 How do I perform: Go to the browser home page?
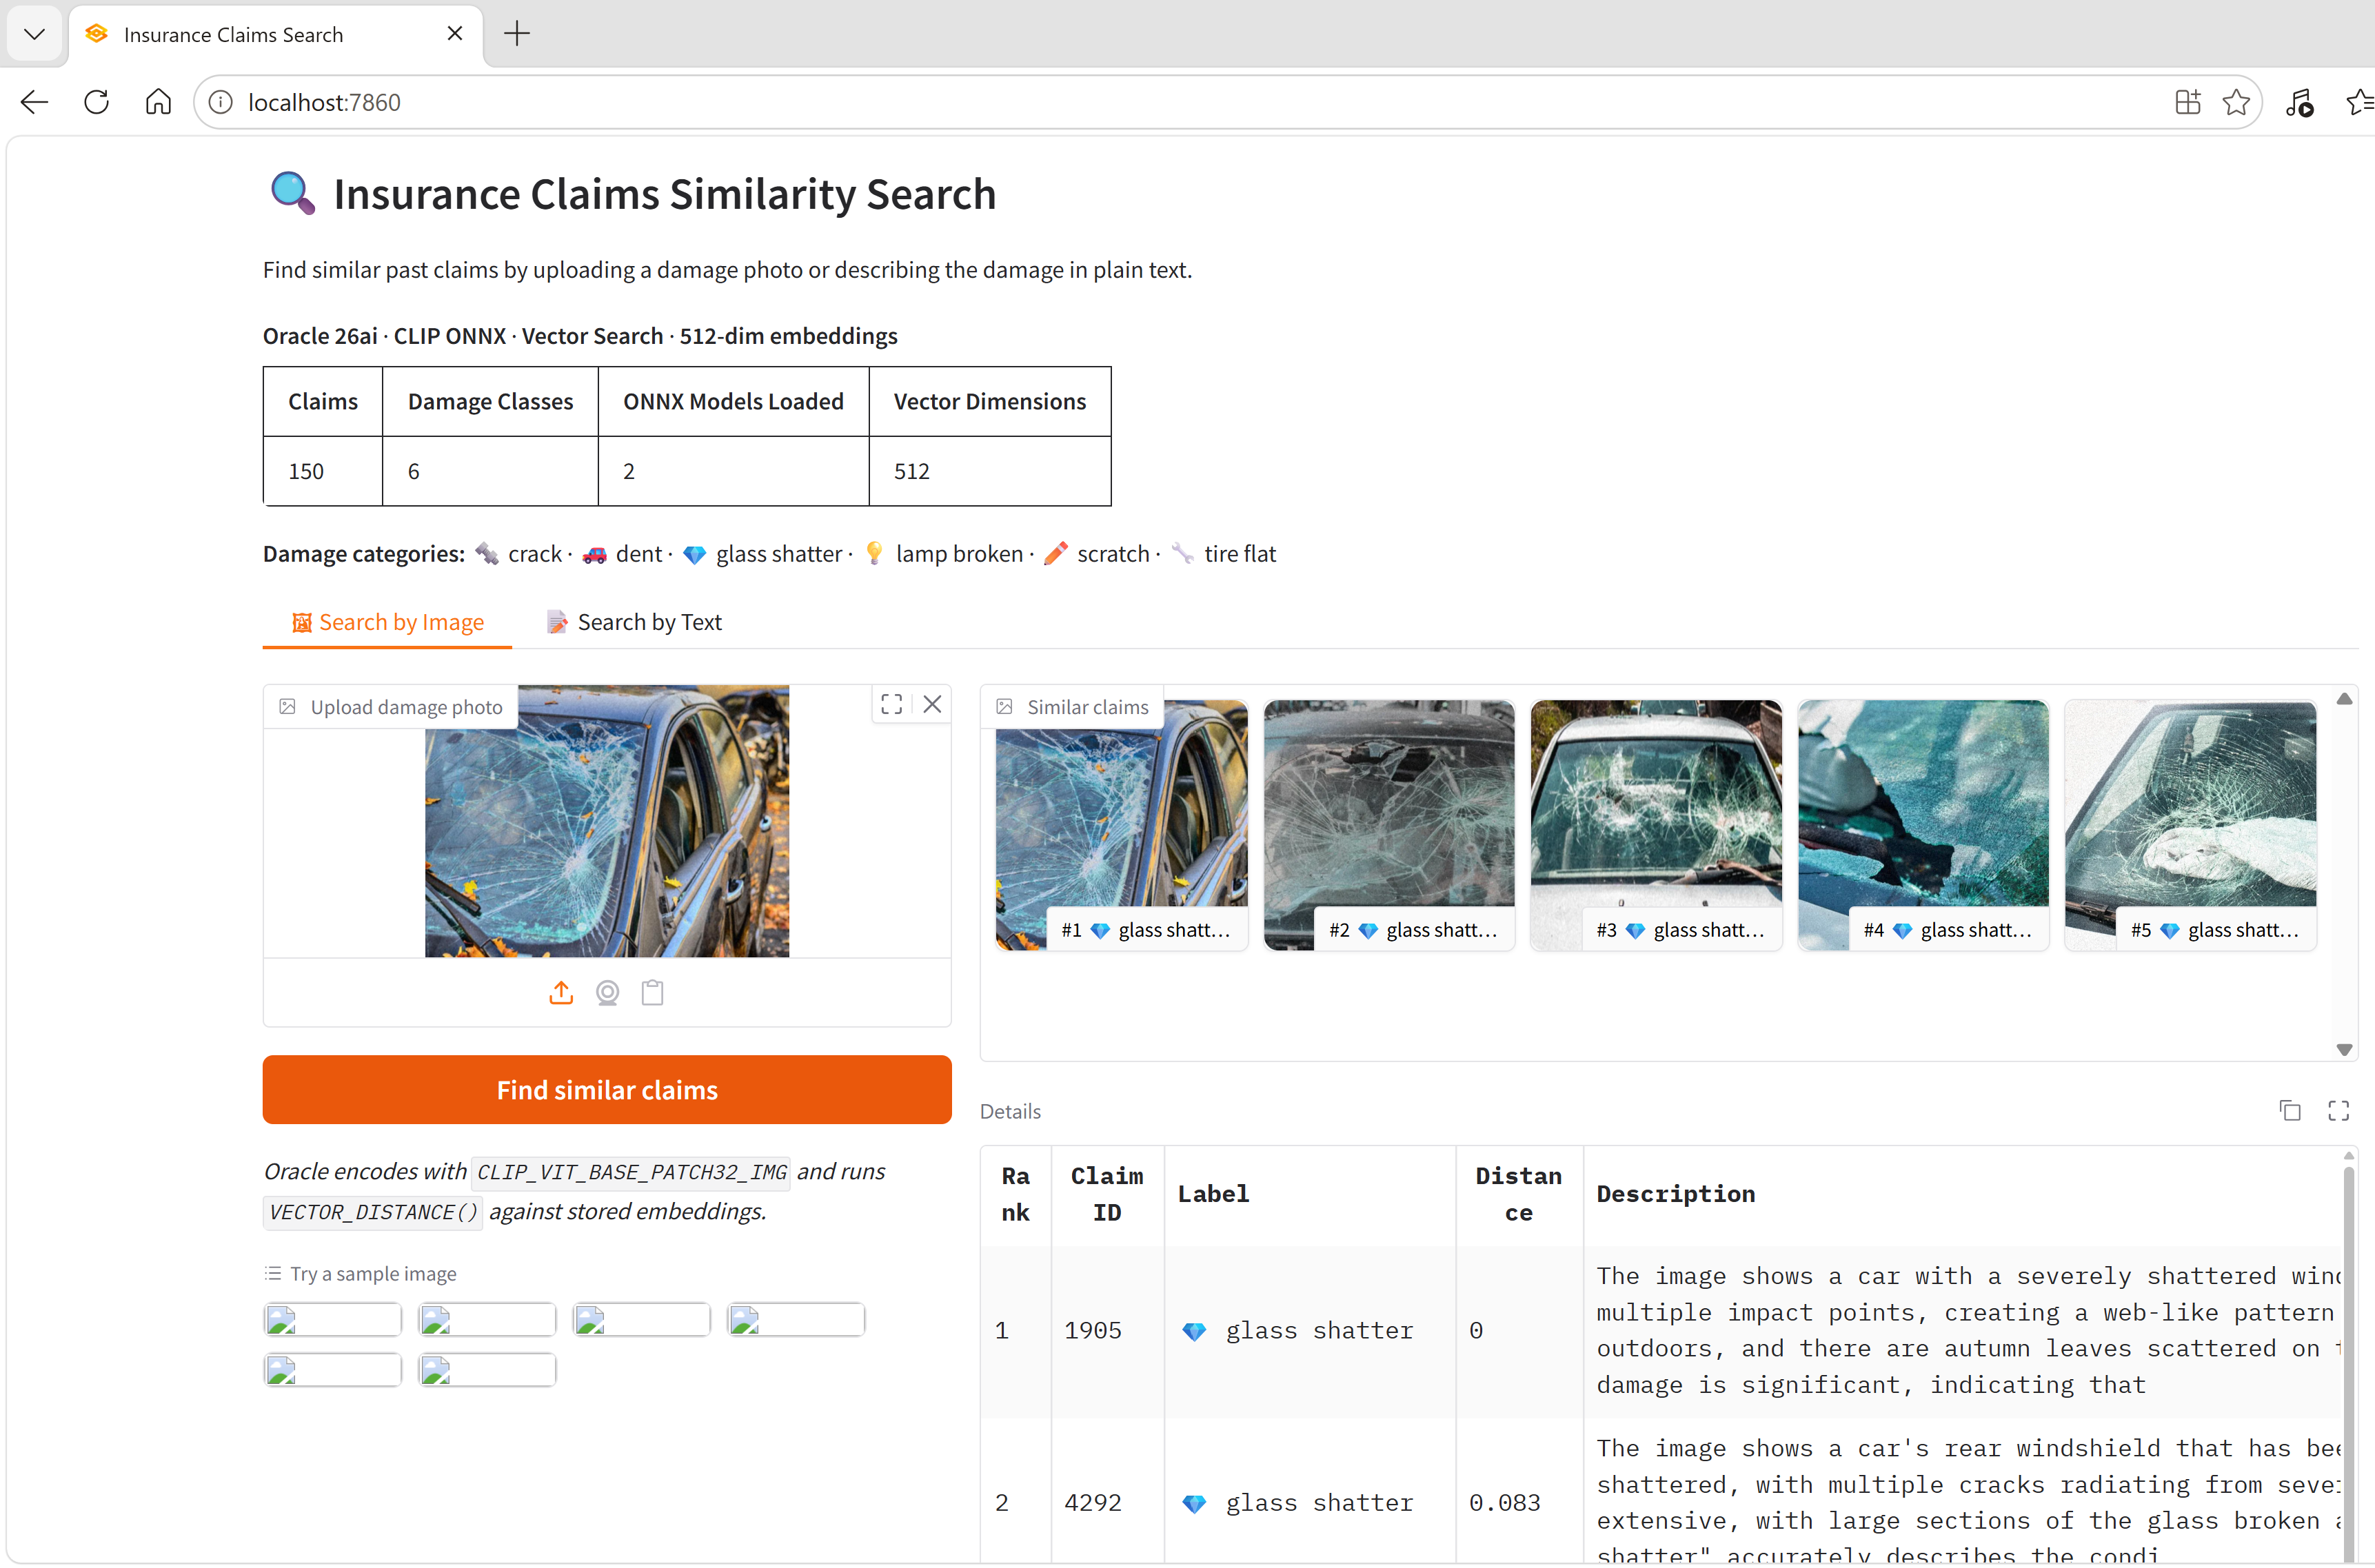pyautogui.click(x=158, y=102)
